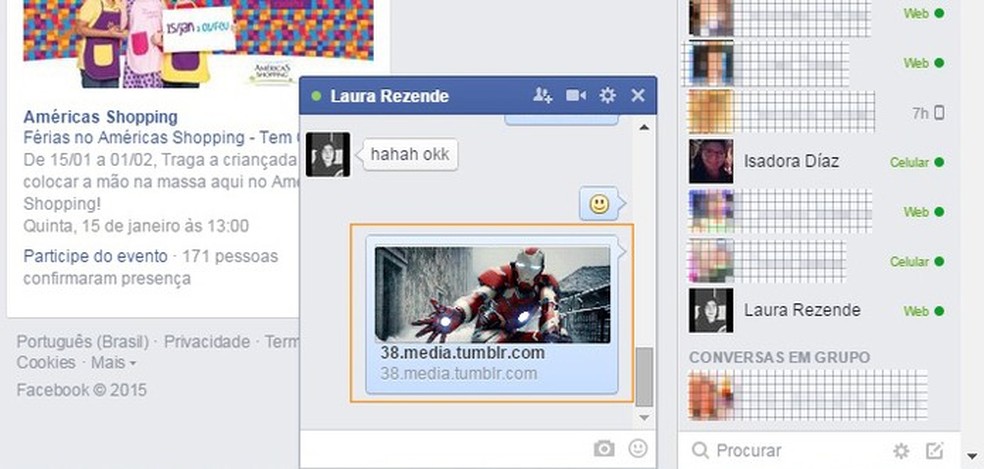The image size is (984, 469).
Task: Open chat with Laura Rezende in sidebar
Action: click(x=818, y=310)
